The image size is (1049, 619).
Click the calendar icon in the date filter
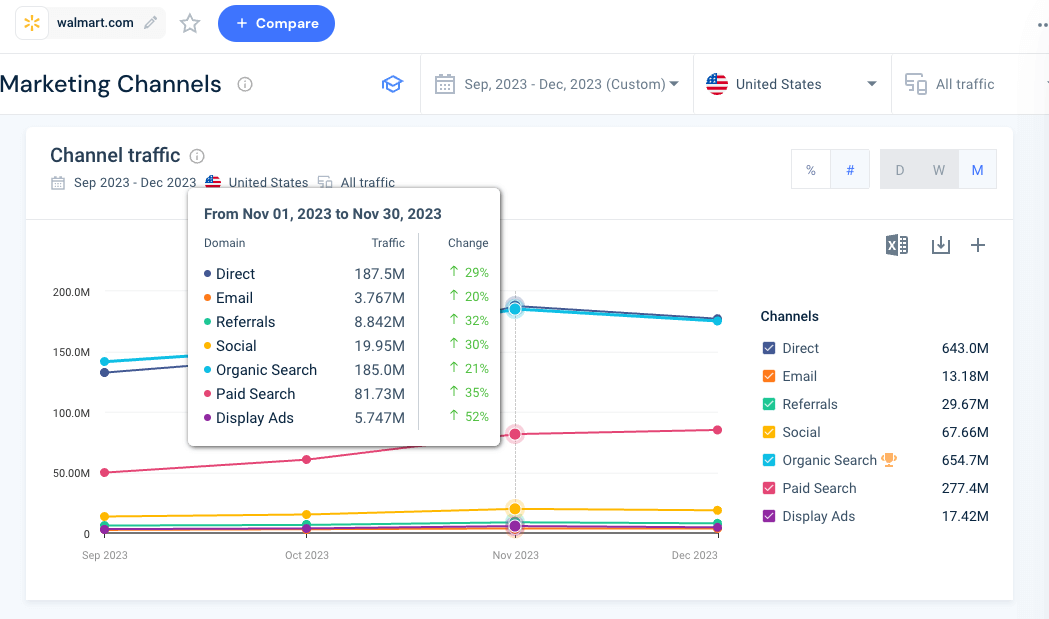click(445, 84)
